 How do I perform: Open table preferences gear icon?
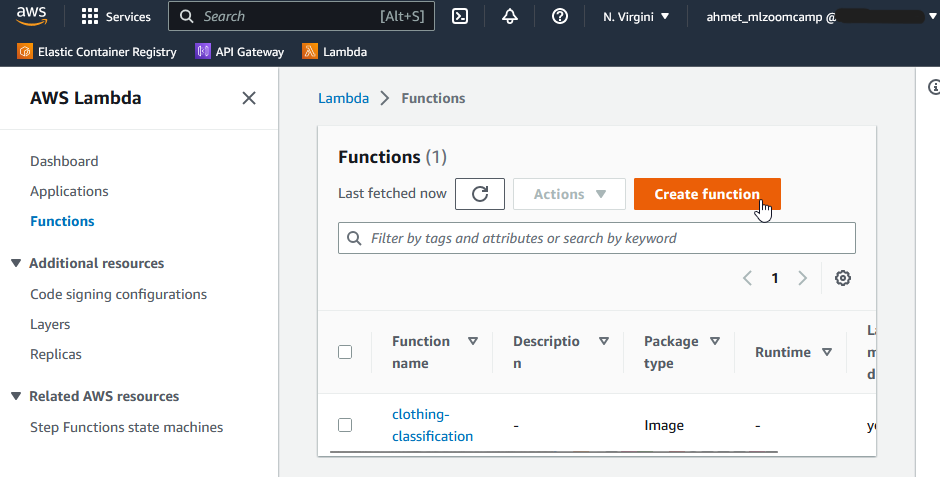click(x=843, y=278)
